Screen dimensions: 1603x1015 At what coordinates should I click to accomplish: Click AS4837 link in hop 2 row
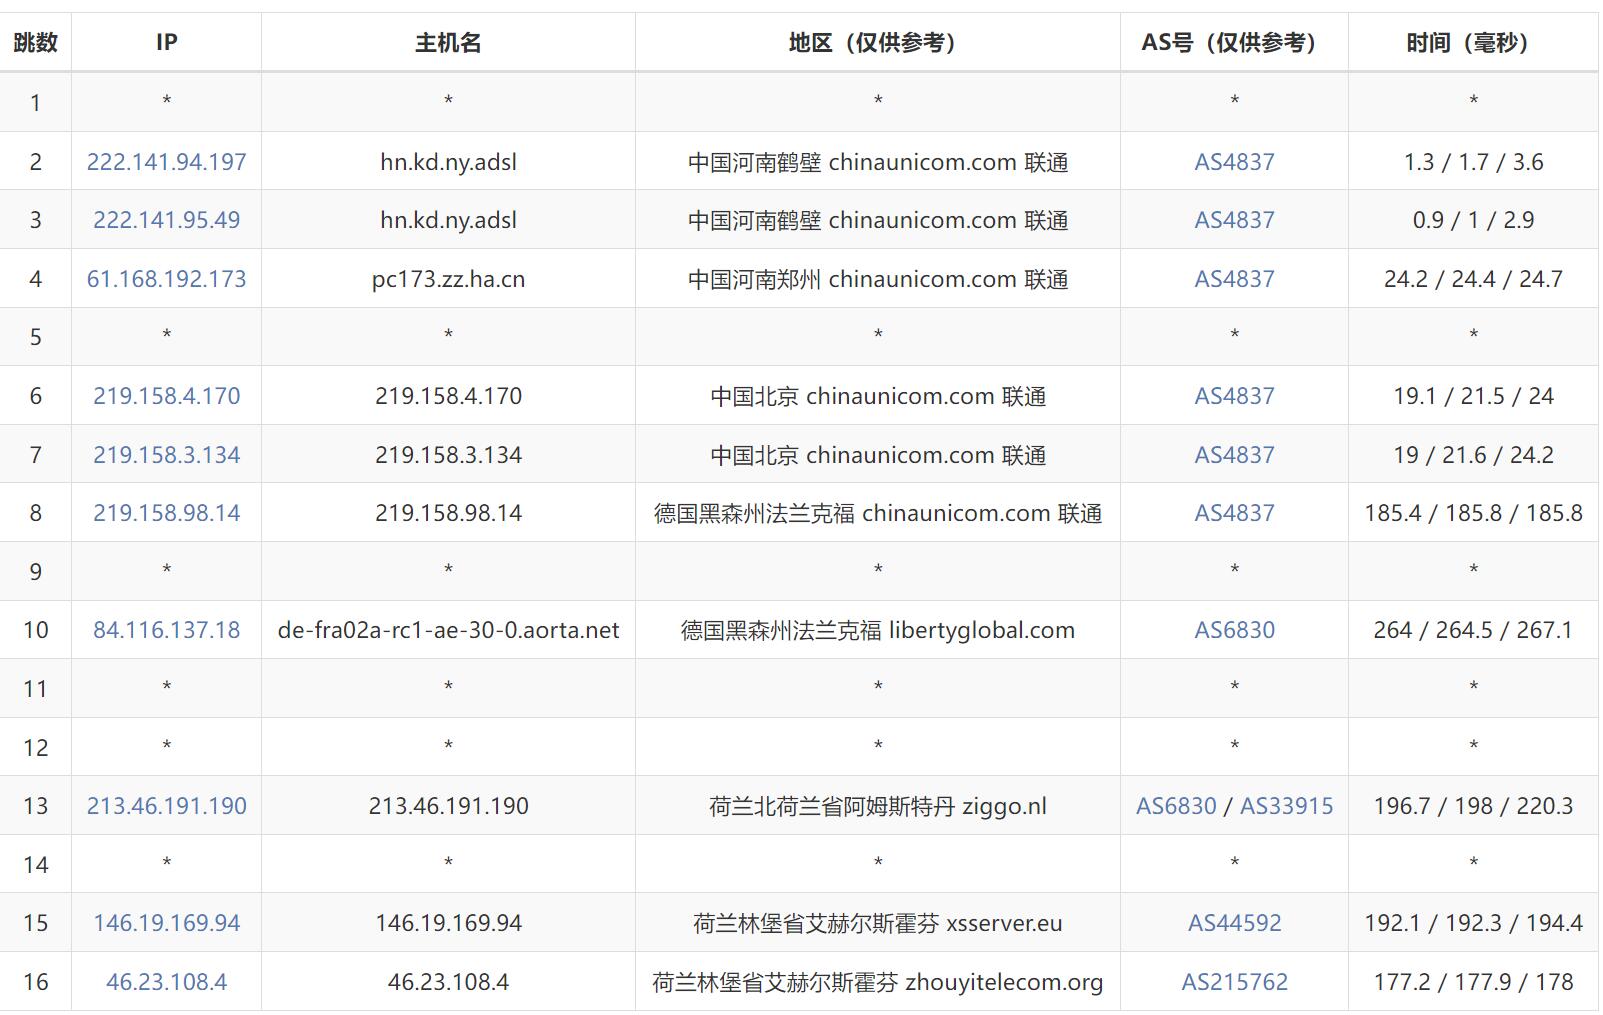(1234, 162)
